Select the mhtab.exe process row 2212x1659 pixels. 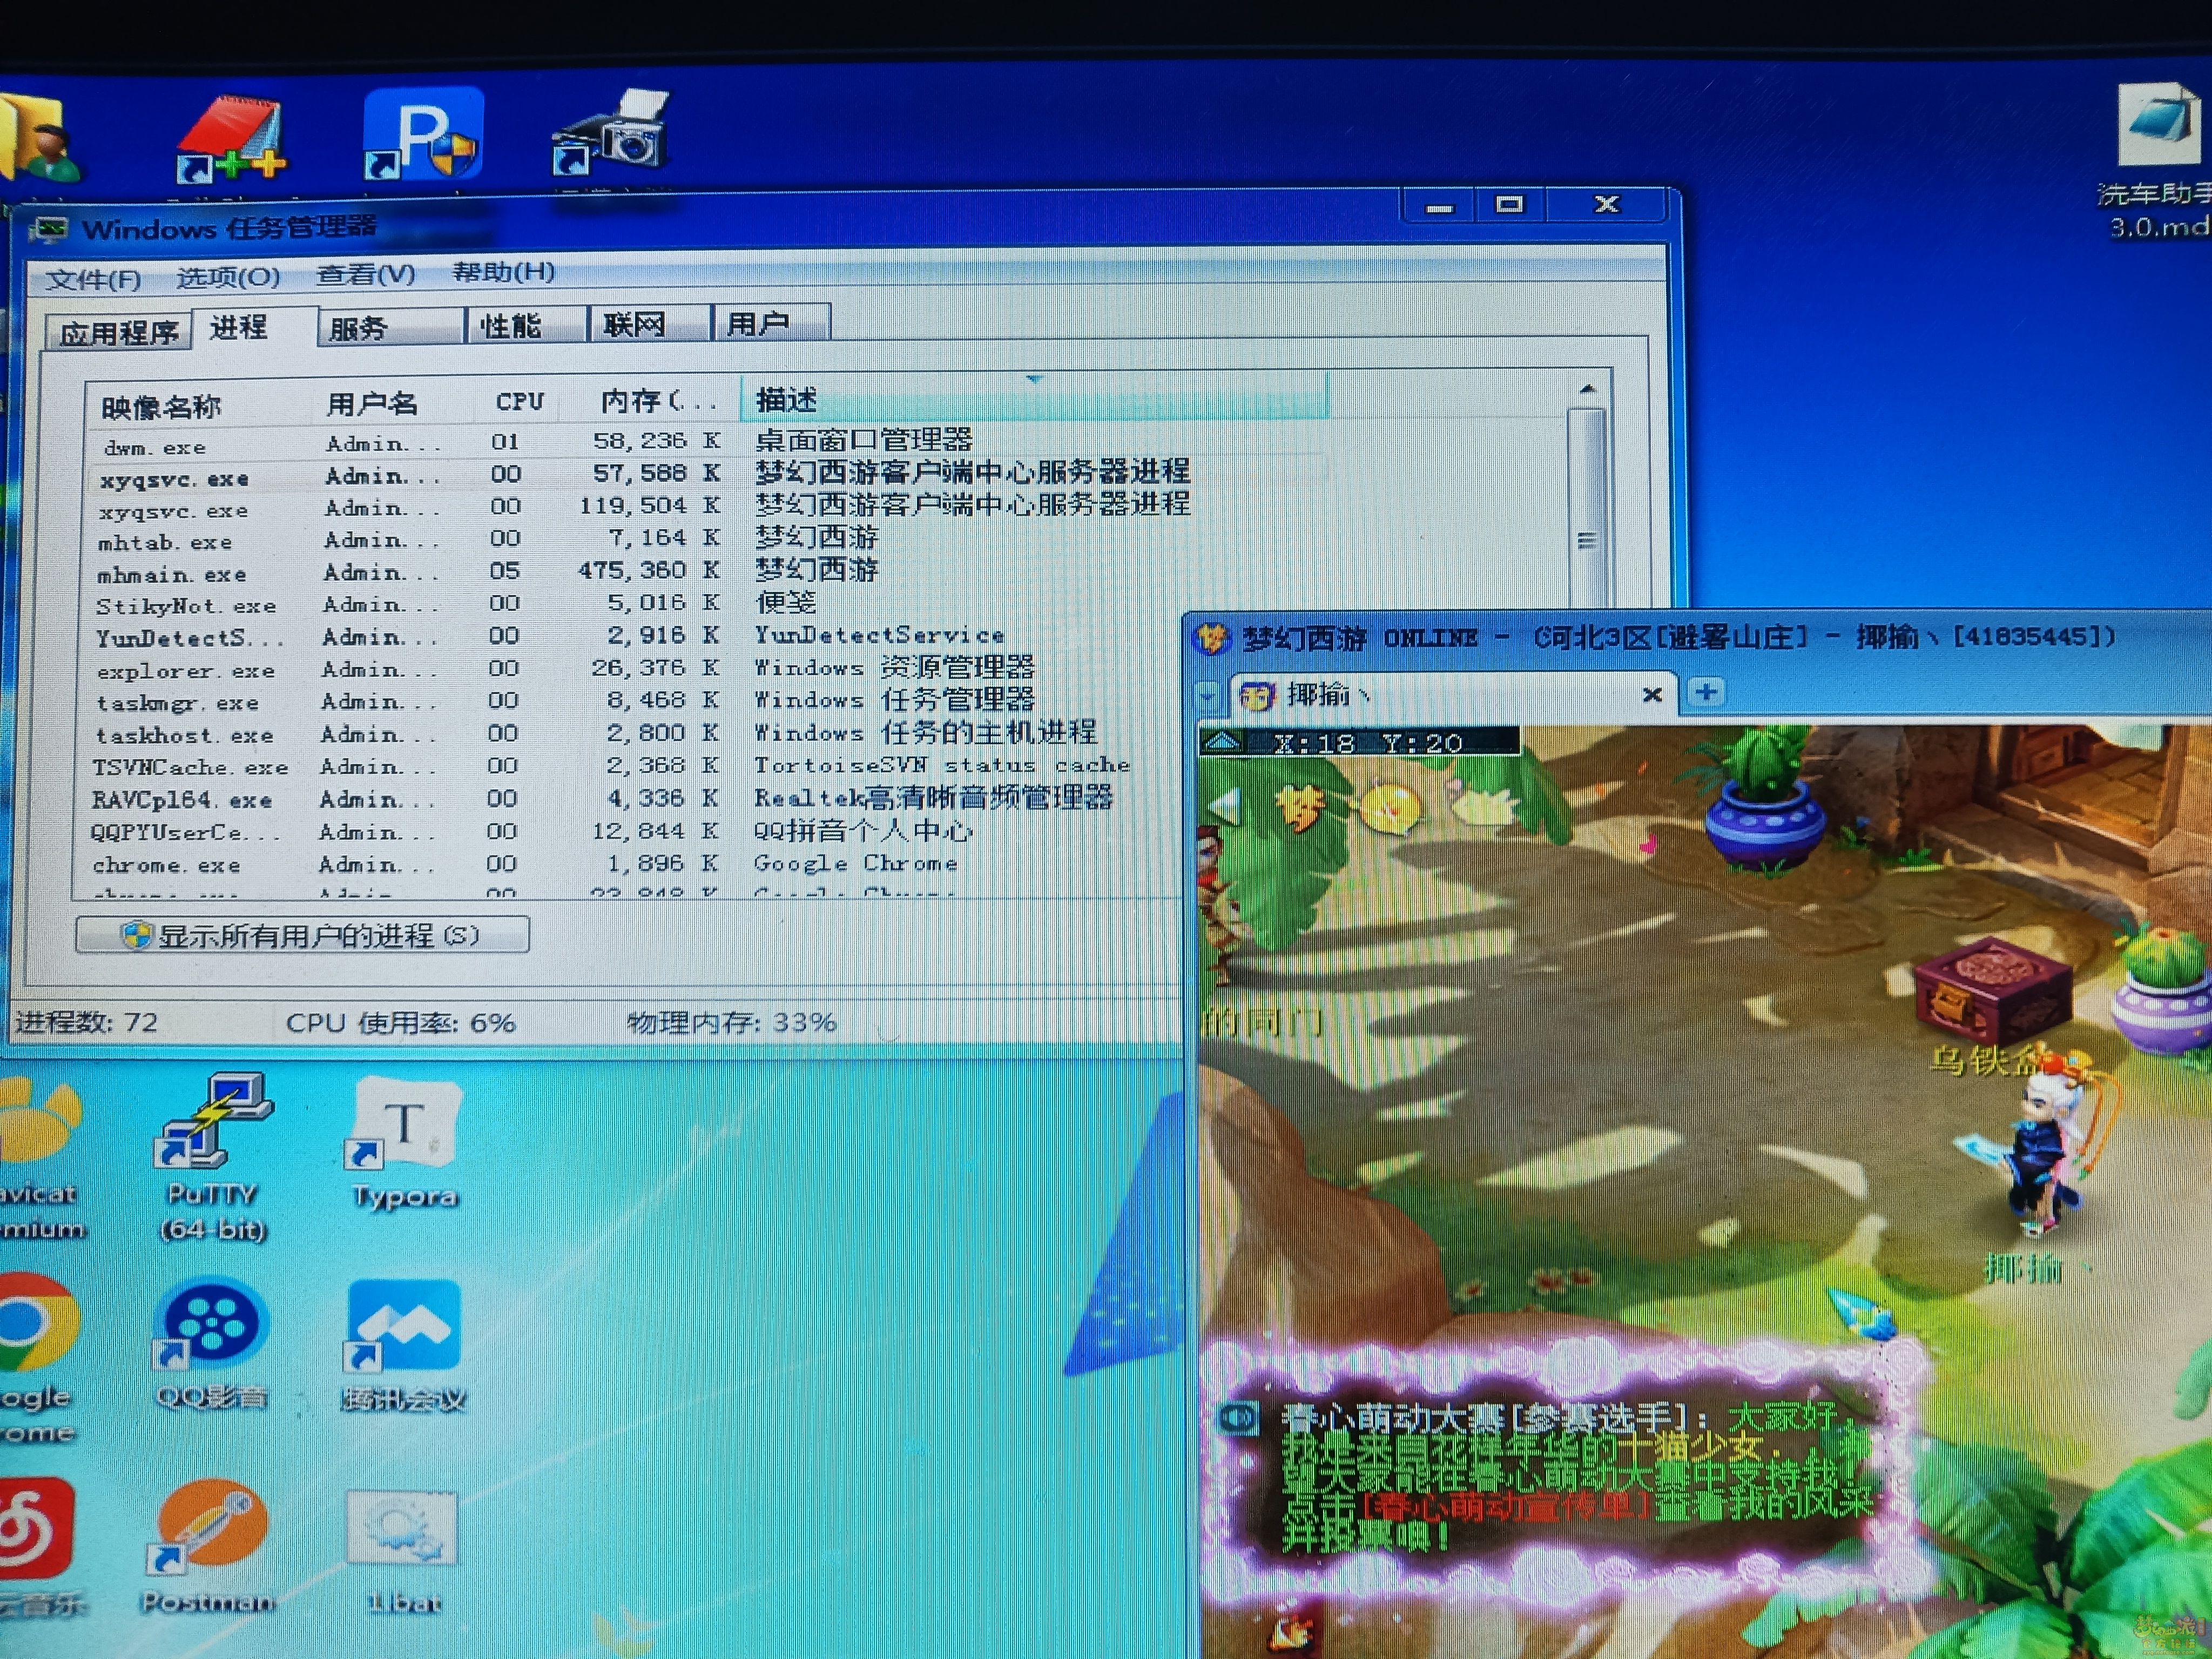point(710,540)
